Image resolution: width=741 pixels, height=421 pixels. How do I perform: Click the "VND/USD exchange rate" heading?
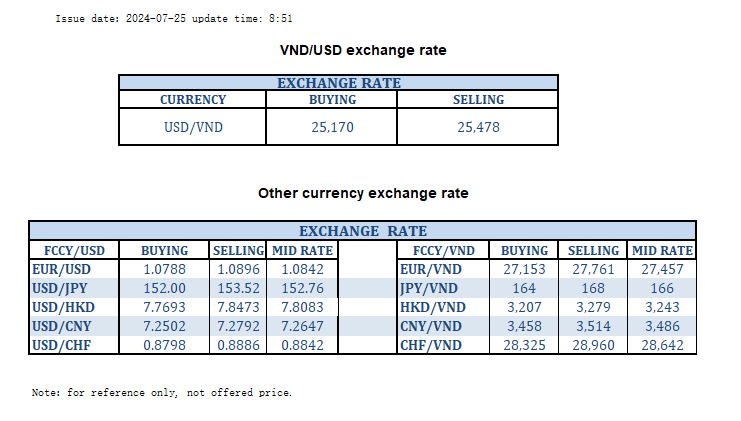363,49
